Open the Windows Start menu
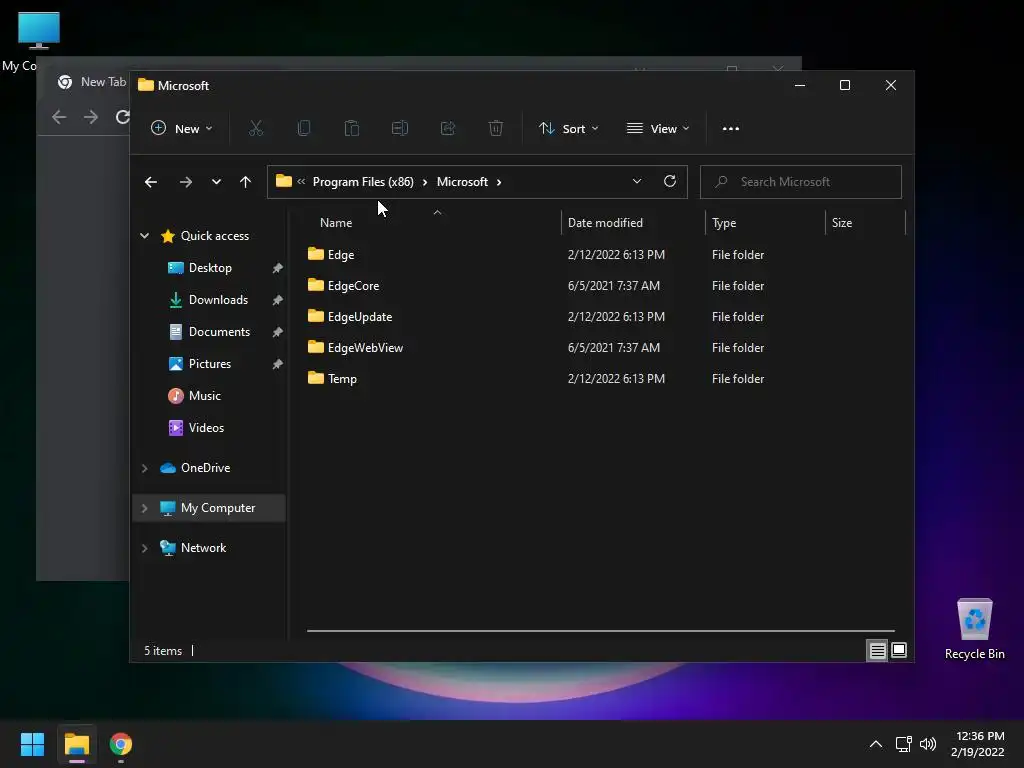This screenshot has height=768, width=1024. coord(33,744)
